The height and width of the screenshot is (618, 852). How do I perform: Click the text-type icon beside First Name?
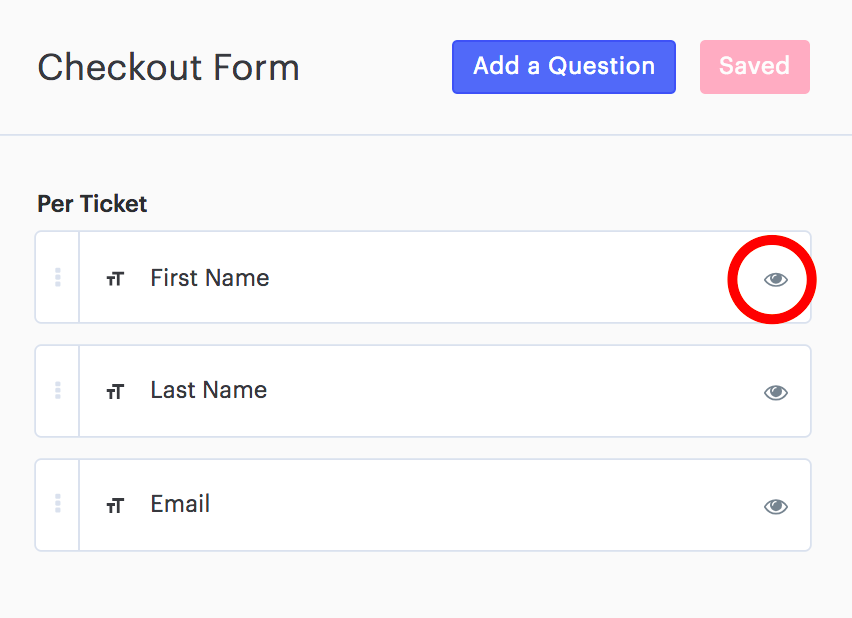point(115,279)
